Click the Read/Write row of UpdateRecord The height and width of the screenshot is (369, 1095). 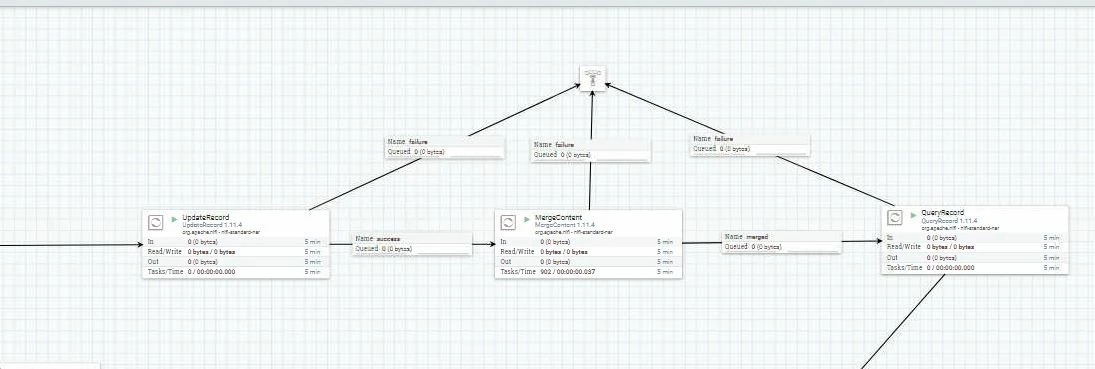pyautogui.click(x=236, y=252)
